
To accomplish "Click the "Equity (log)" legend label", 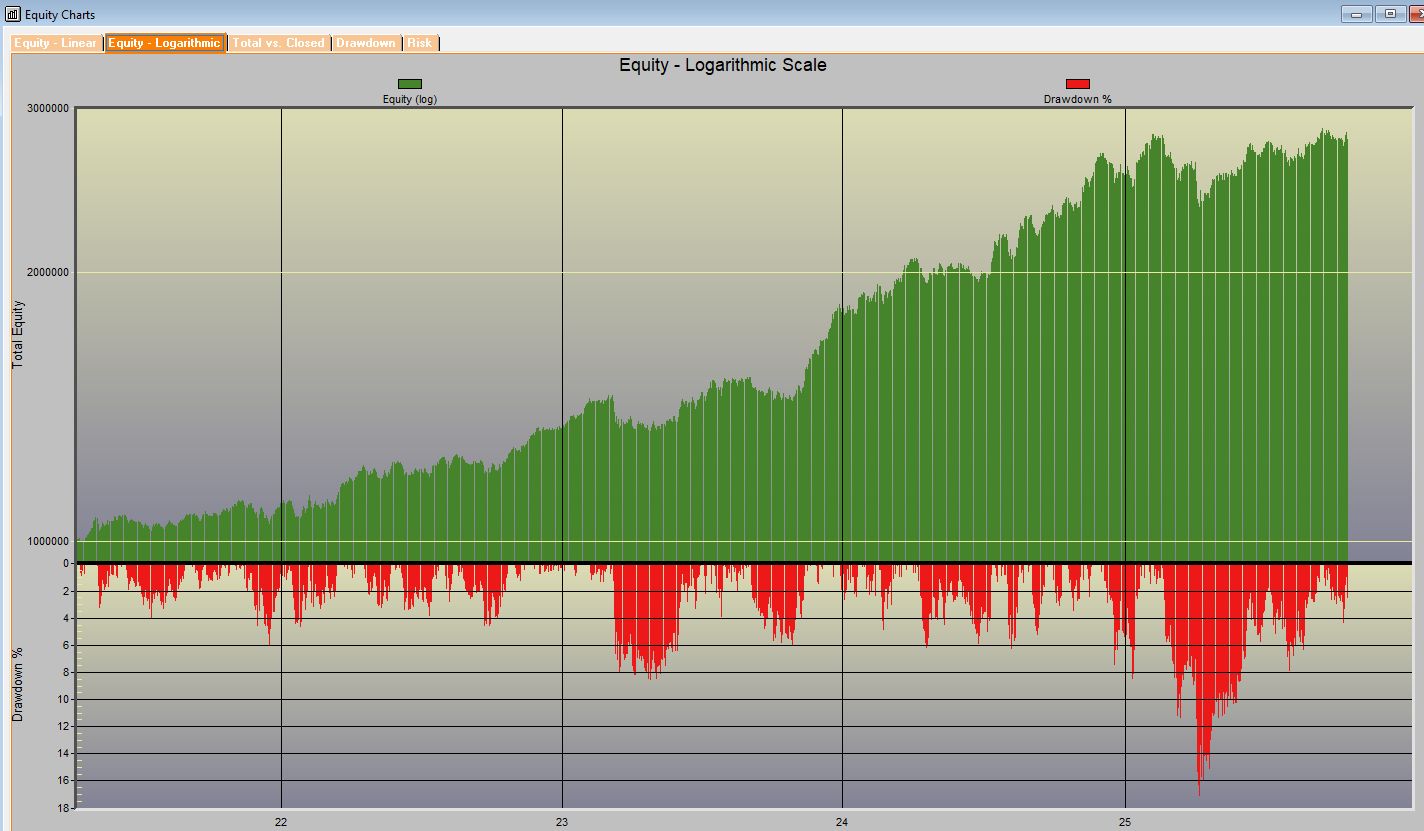I will [x=410, y=99].
